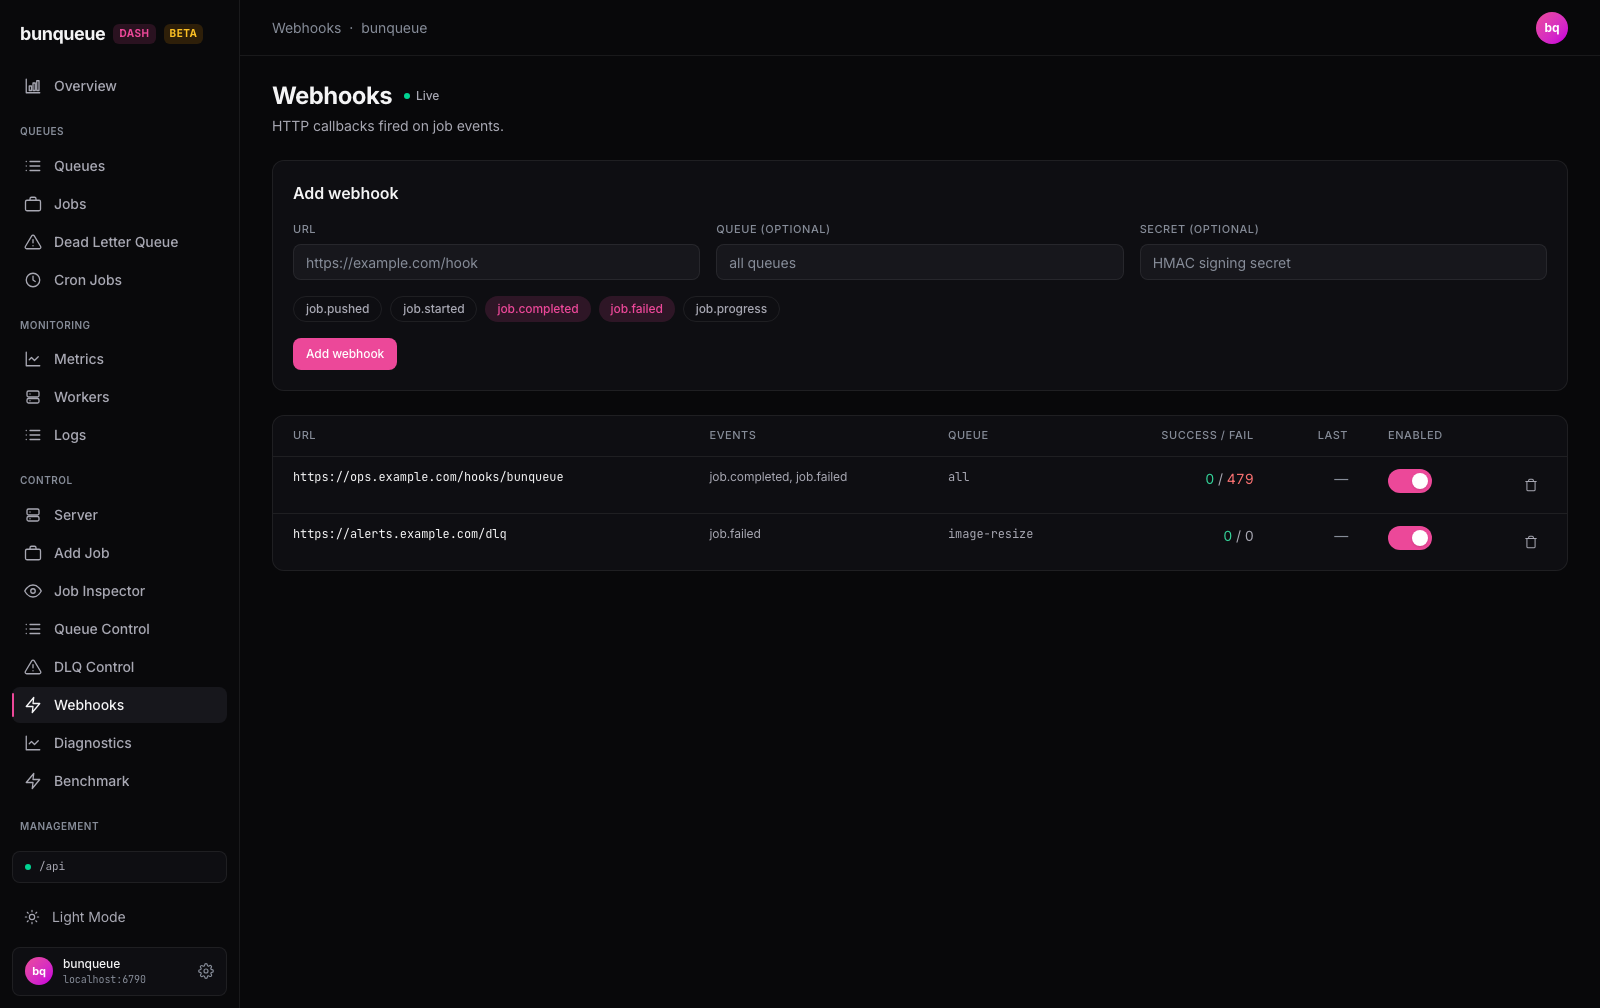The width and height of the screenshot is (1600, 1008).
Task: Click the 'job.completed, job.failed' events cell
Action: click(778, 477)
